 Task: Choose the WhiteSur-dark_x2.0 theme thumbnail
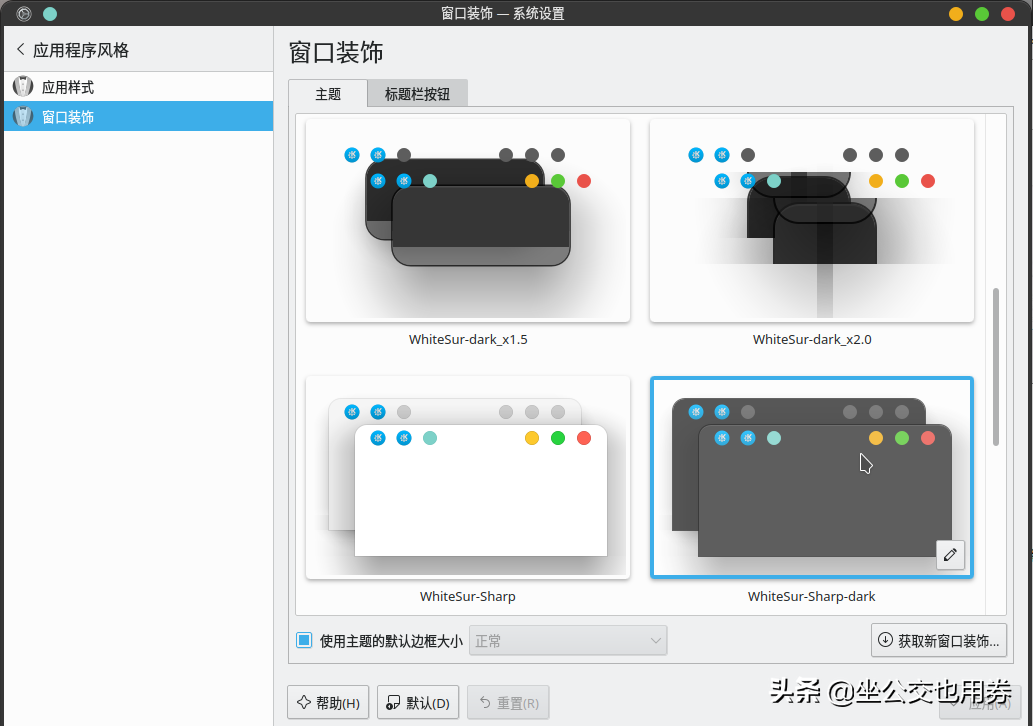click(x=812, y=221)
